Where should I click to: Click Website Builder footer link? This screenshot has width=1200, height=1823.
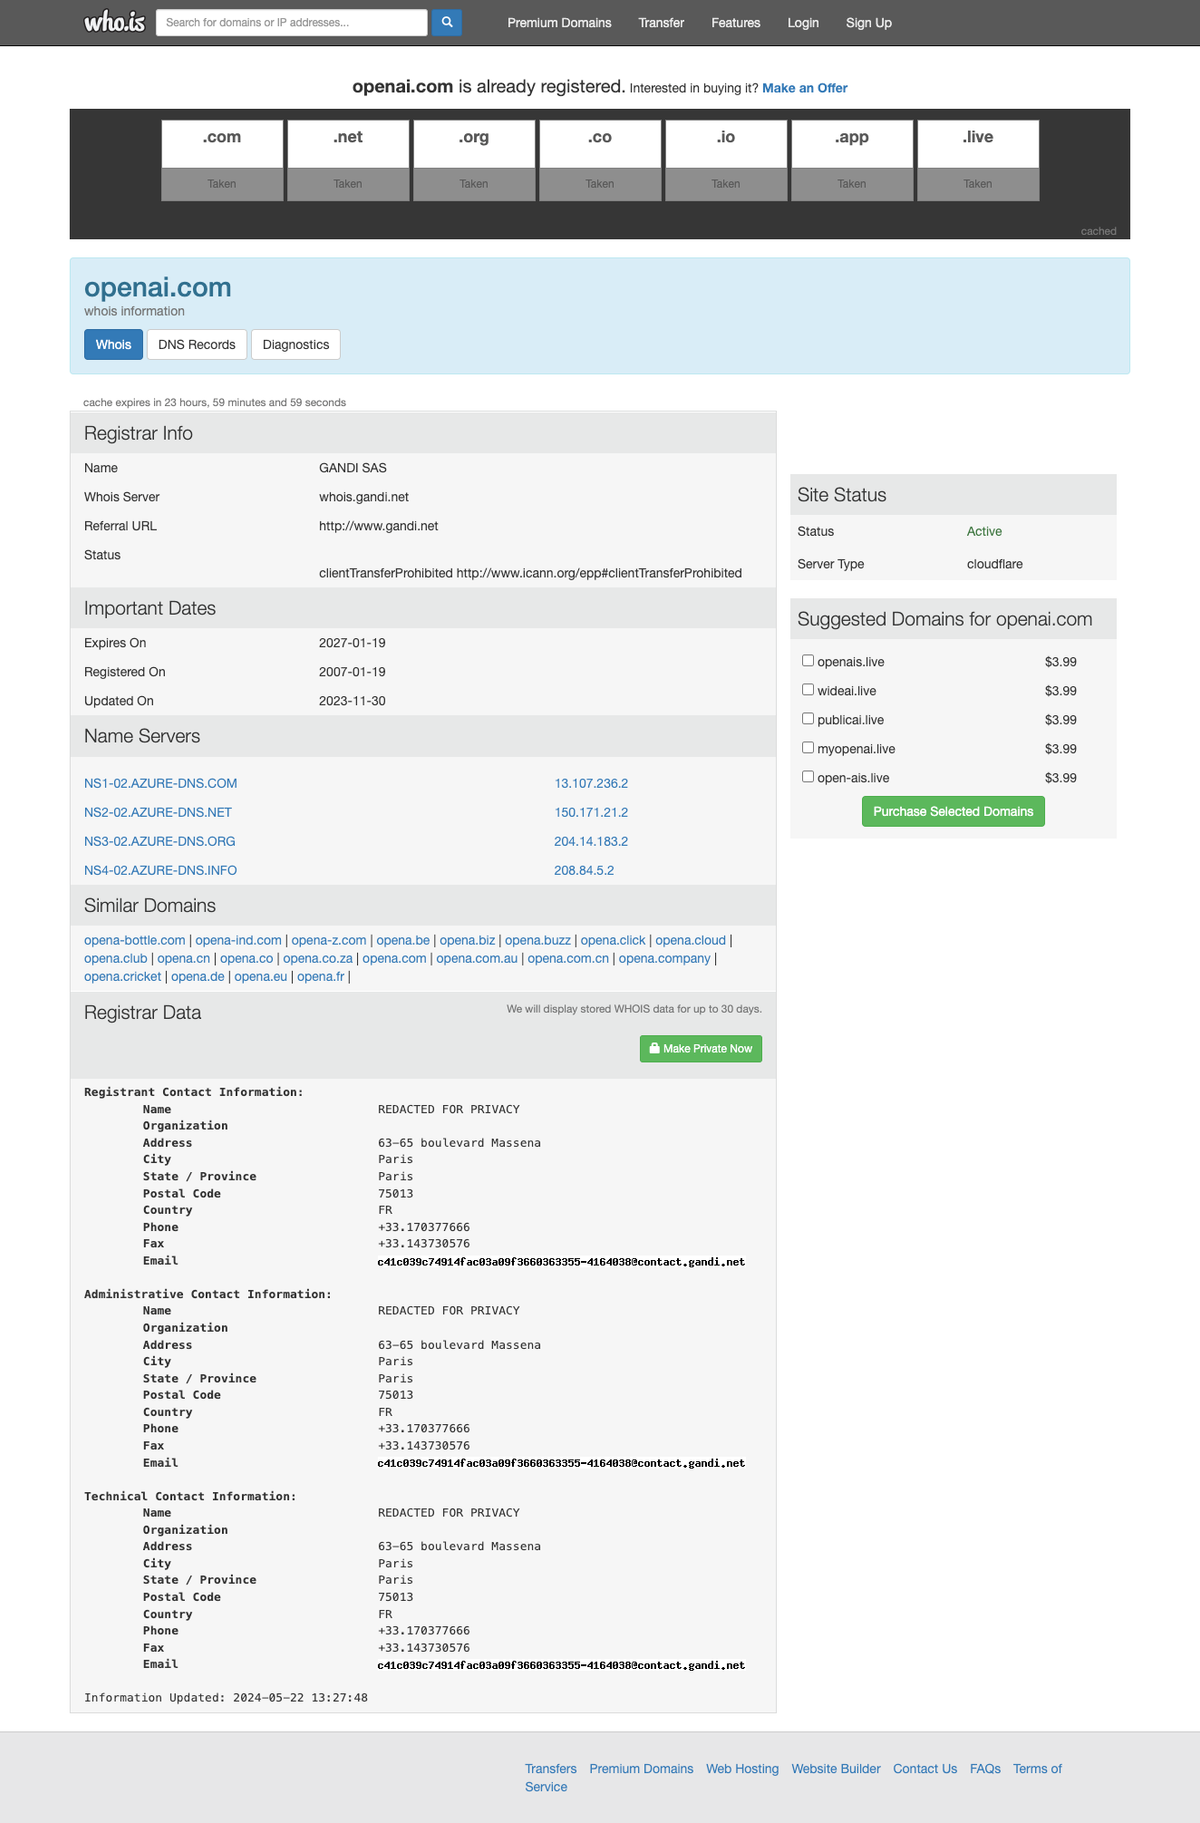pos(836,1768)
